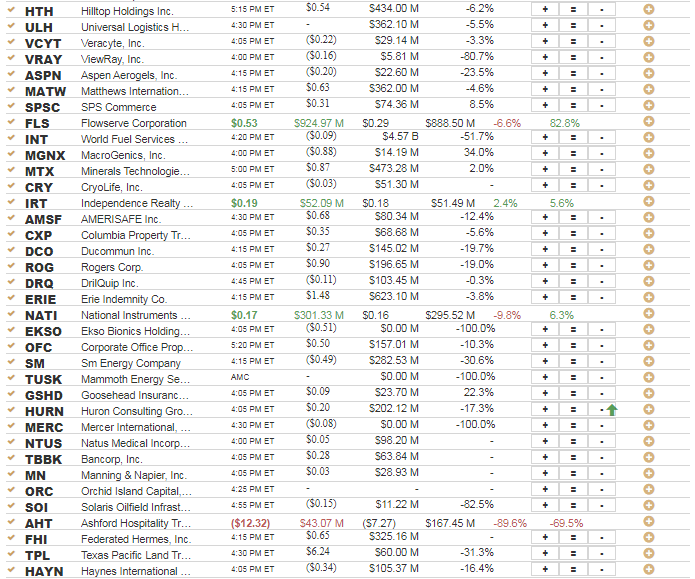Click the $4.57 B revenue for INT

pos(400,137)
